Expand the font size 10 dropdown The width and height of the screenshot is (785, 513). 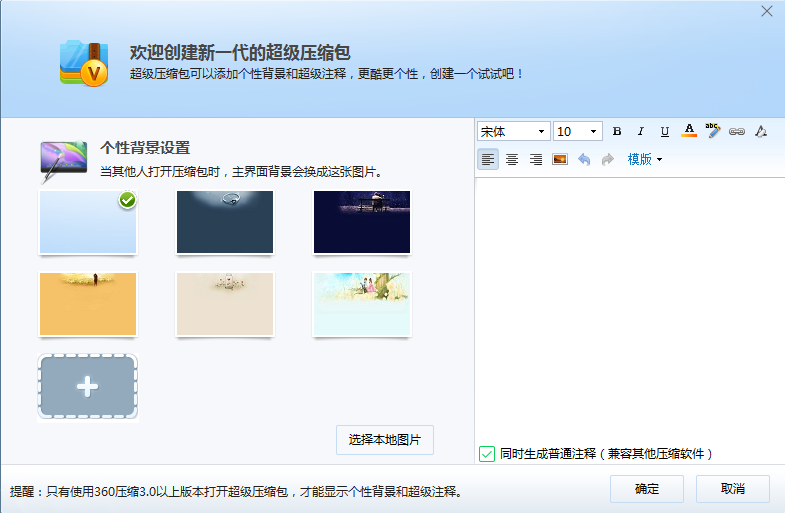click(x=578, y=132)
